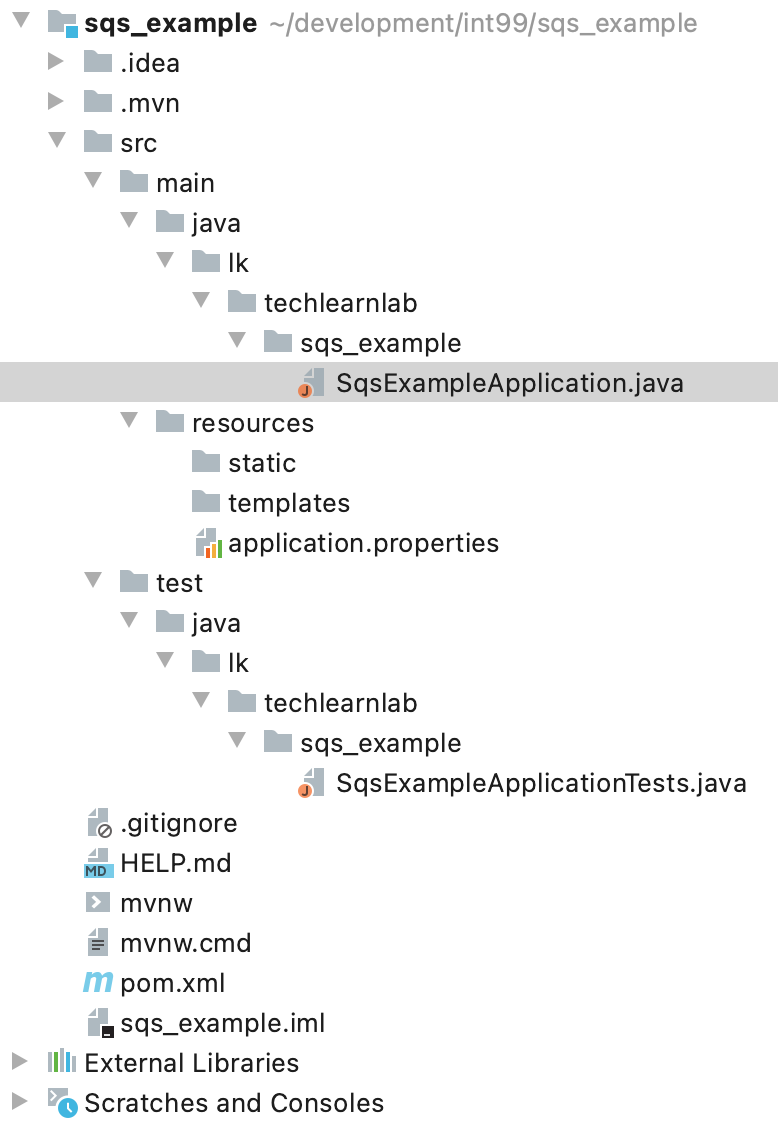Image resolution: width=778 pixels, height=1144 pixels.
Task: Click the sqs_example project module icon
Action: [62, 23]
